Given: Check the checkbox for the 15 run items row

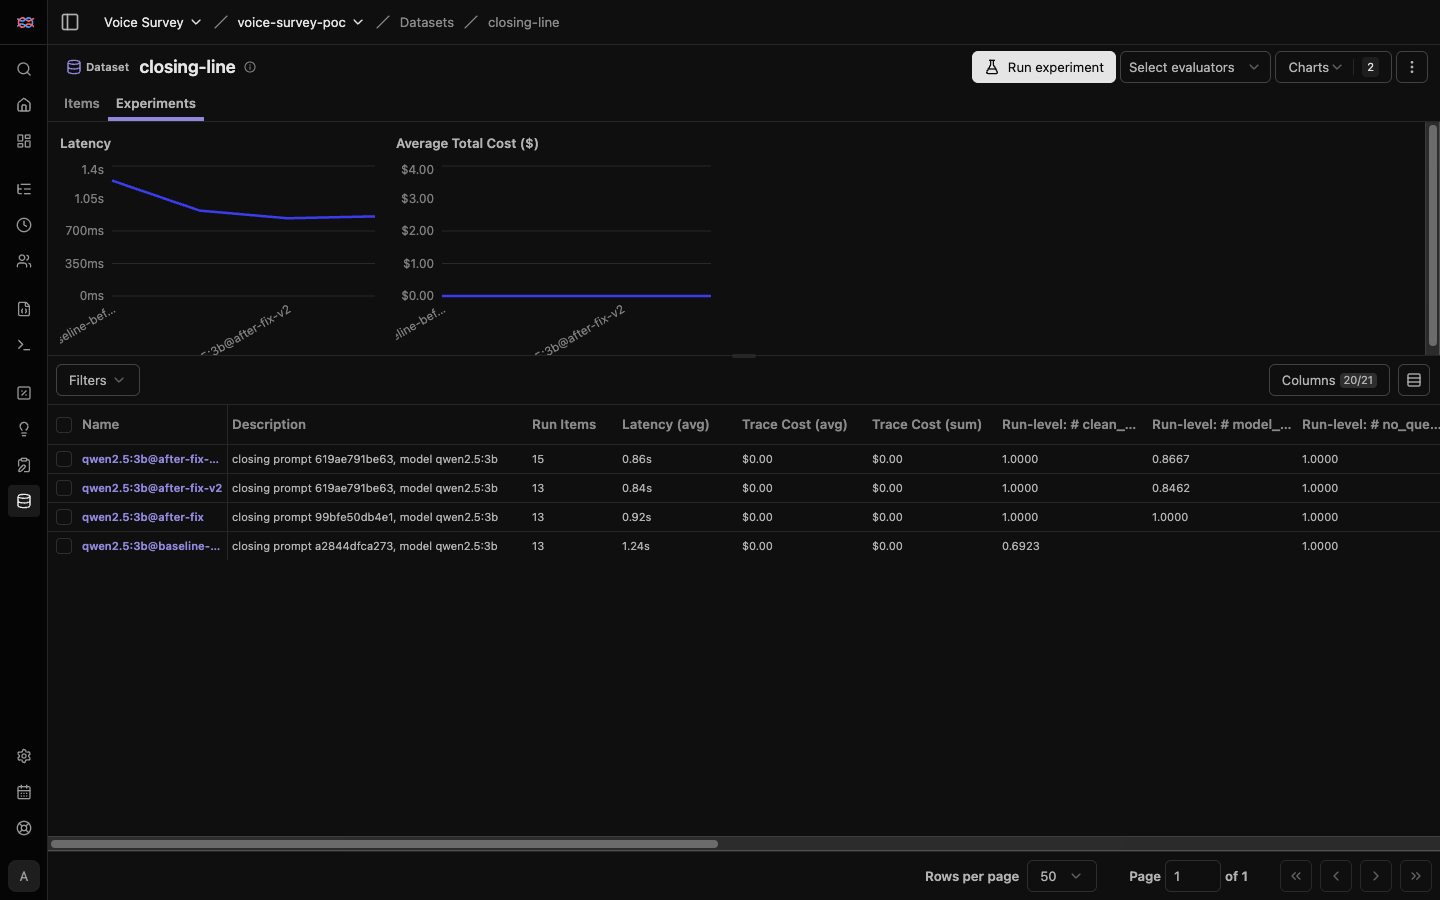Looking at the screenshot, I should click(x=64, y=459).
